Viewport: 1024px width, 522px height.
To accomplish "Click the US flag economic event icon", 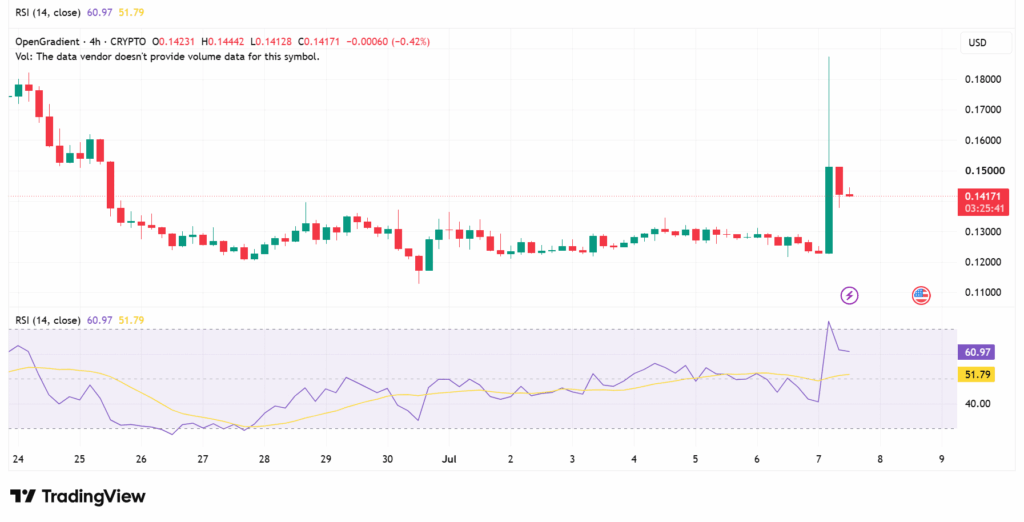I will 921,295.
